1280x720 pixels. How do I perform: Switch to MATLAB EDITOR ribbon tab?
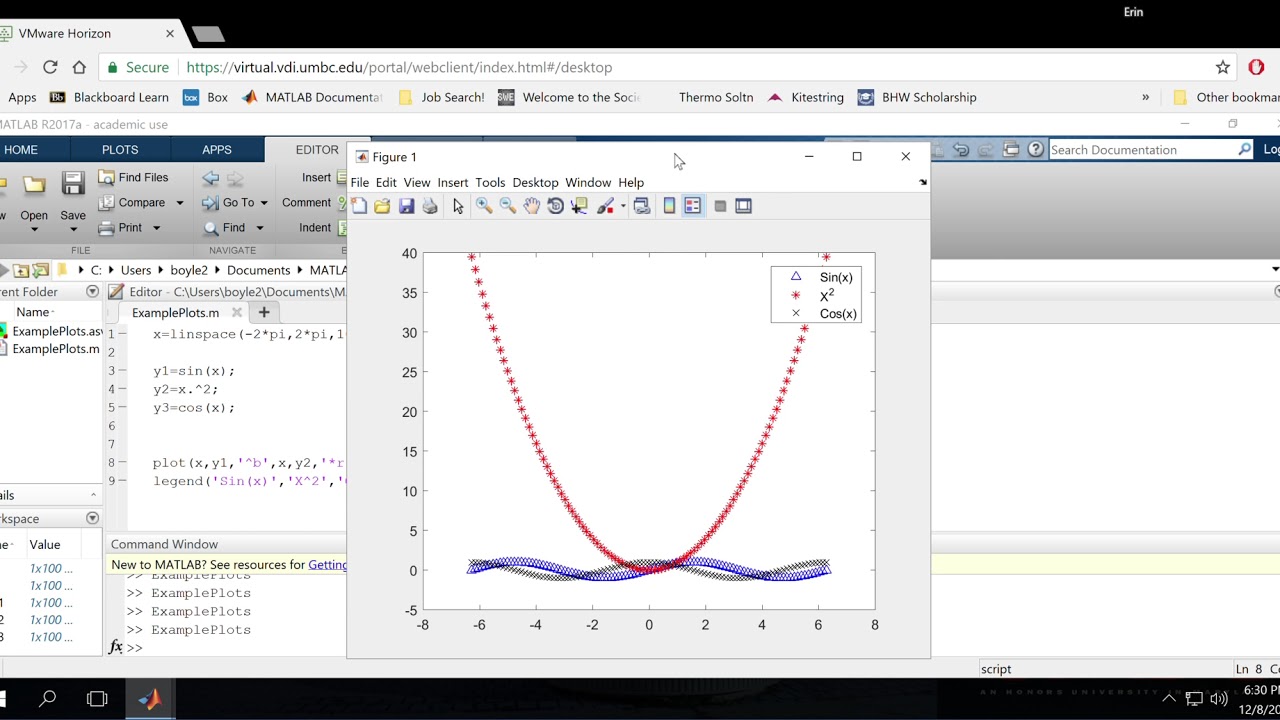pyautogui.click(x=316, y=150)
